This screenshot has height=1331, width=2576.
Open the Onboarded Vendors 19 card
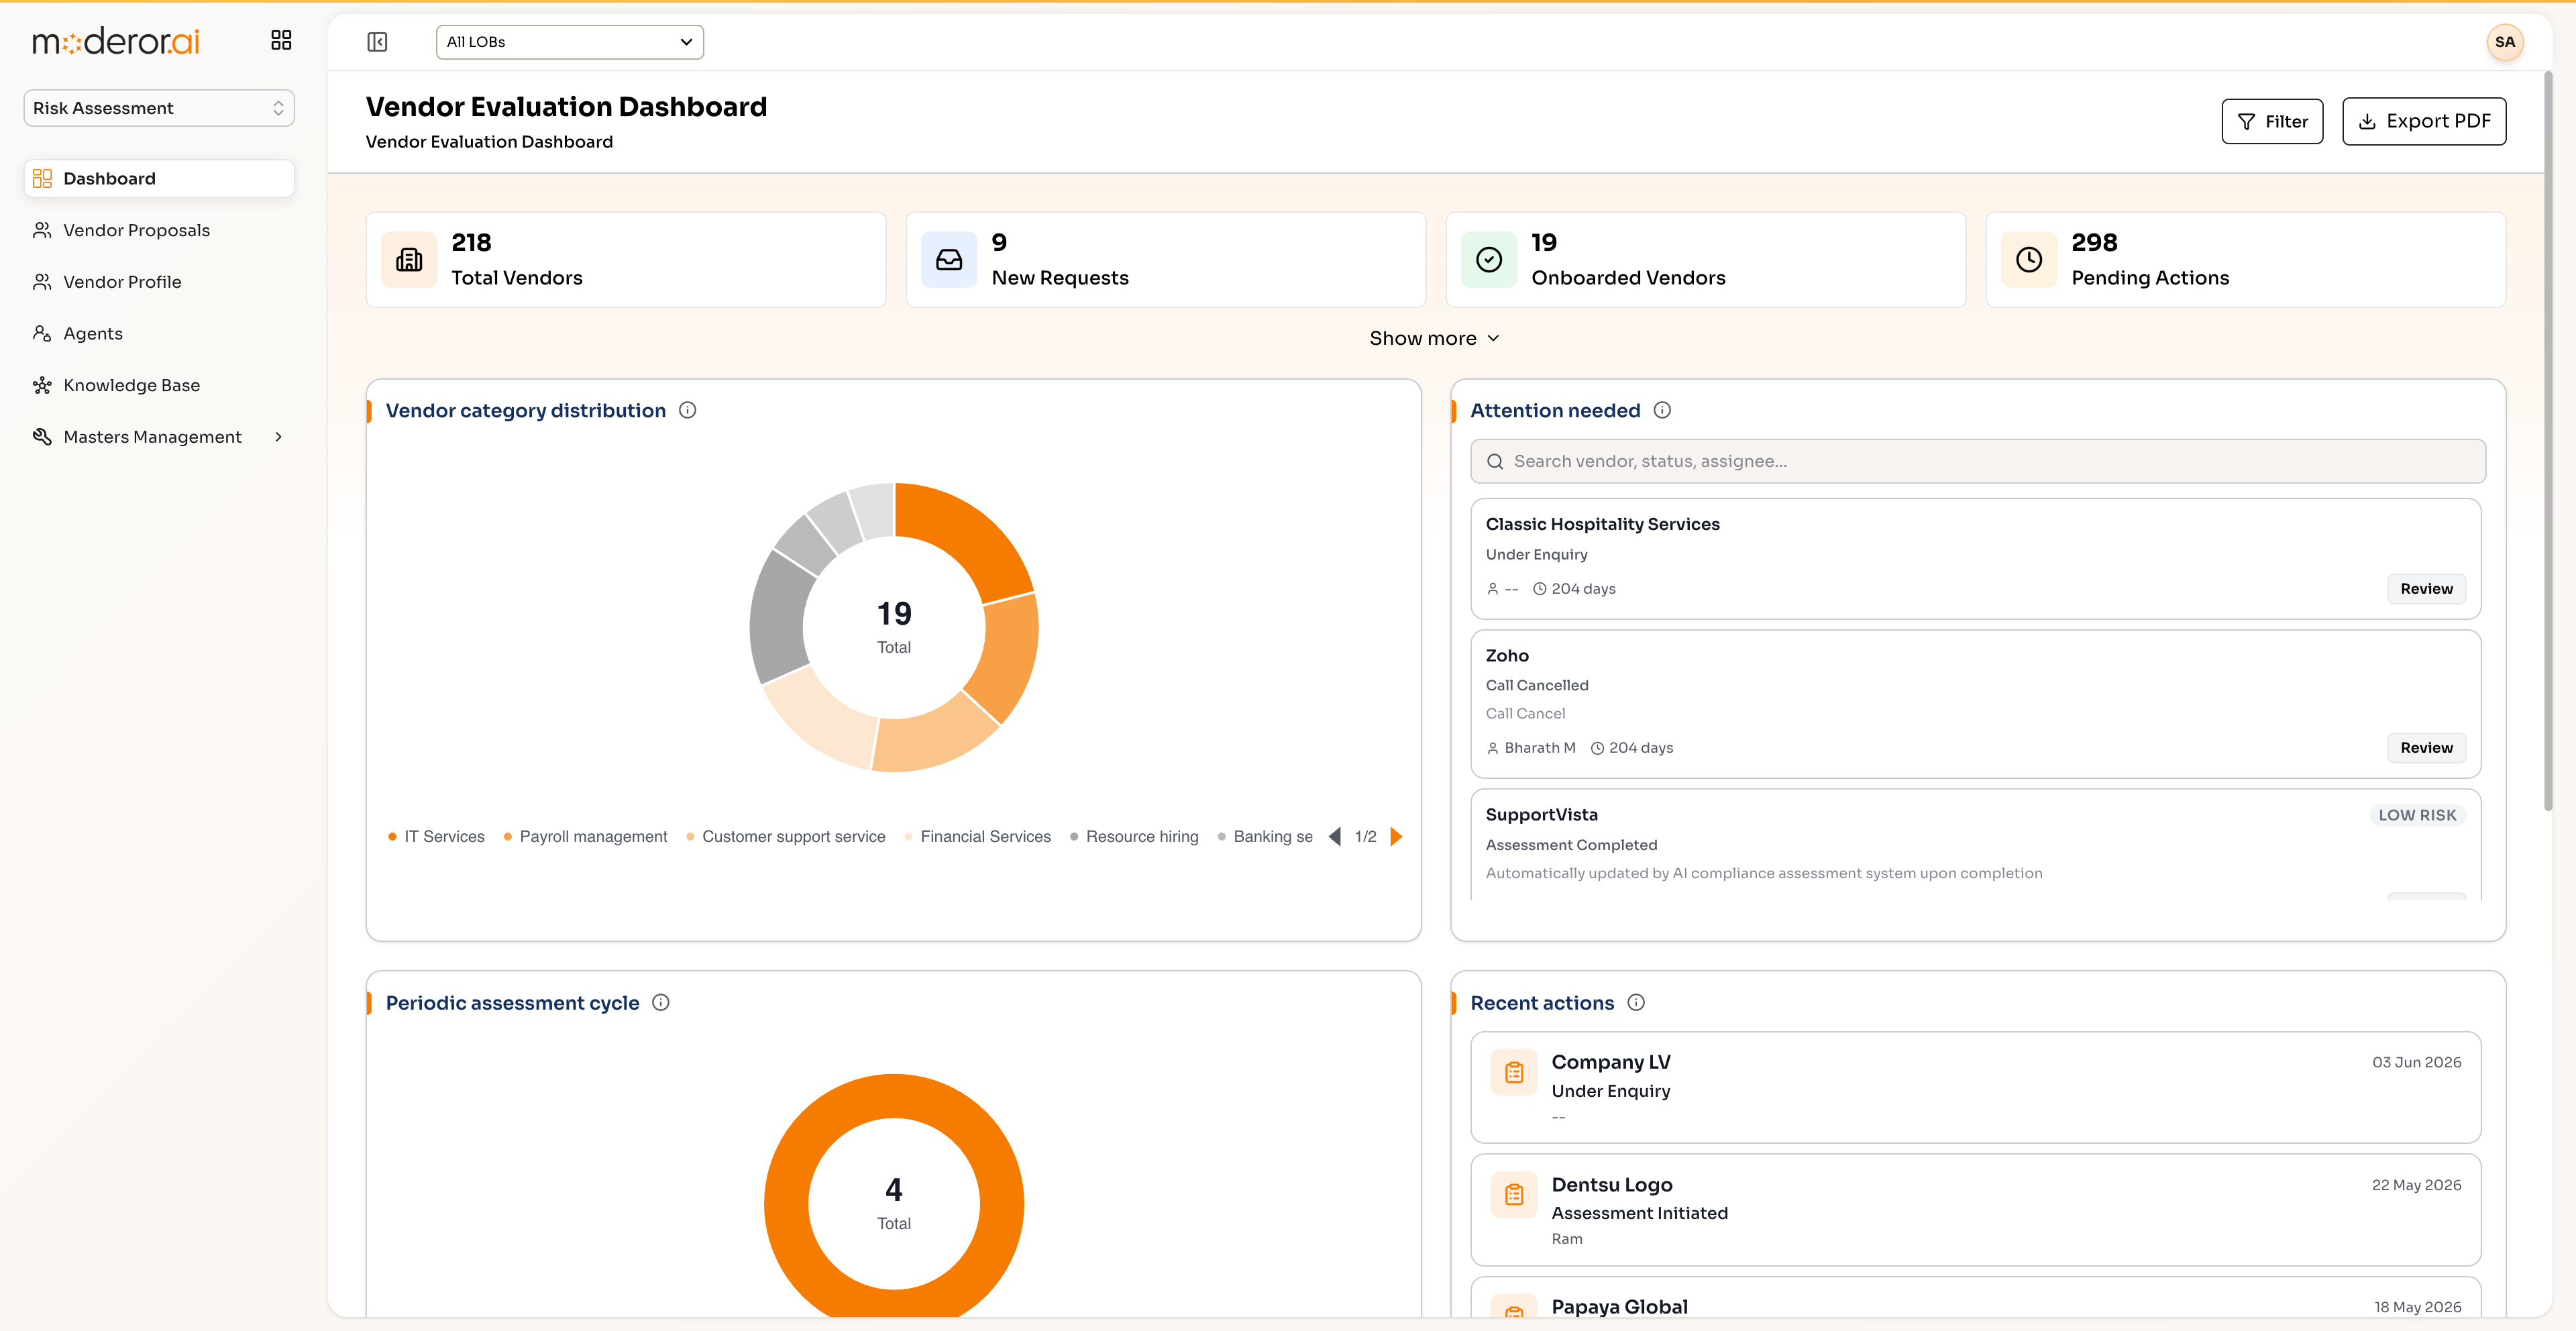tap(1706, 260)
